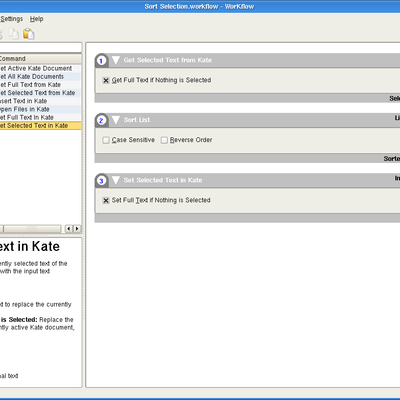Click step number 3 badge
Image resolution: width=400 pixels, height=400 pixels.
click(102, 181)
